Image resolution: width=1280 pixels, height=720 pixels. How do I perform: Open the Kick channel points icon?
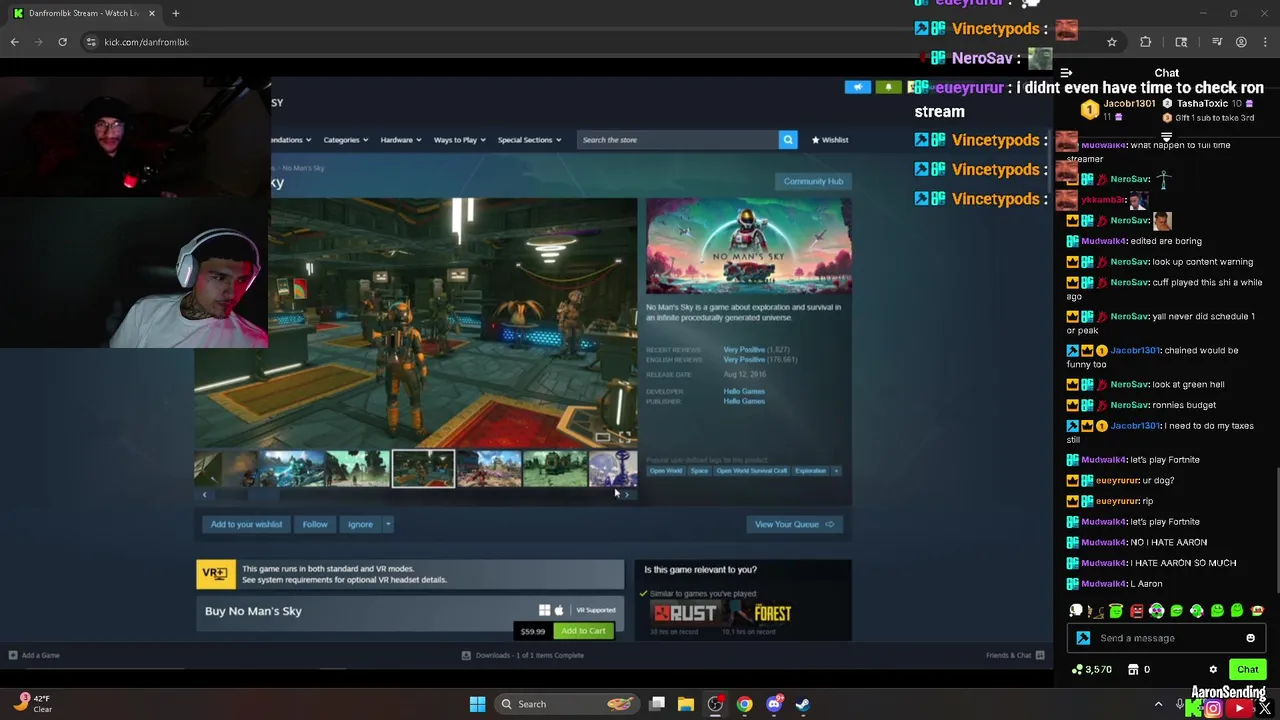coord(1077,669)
